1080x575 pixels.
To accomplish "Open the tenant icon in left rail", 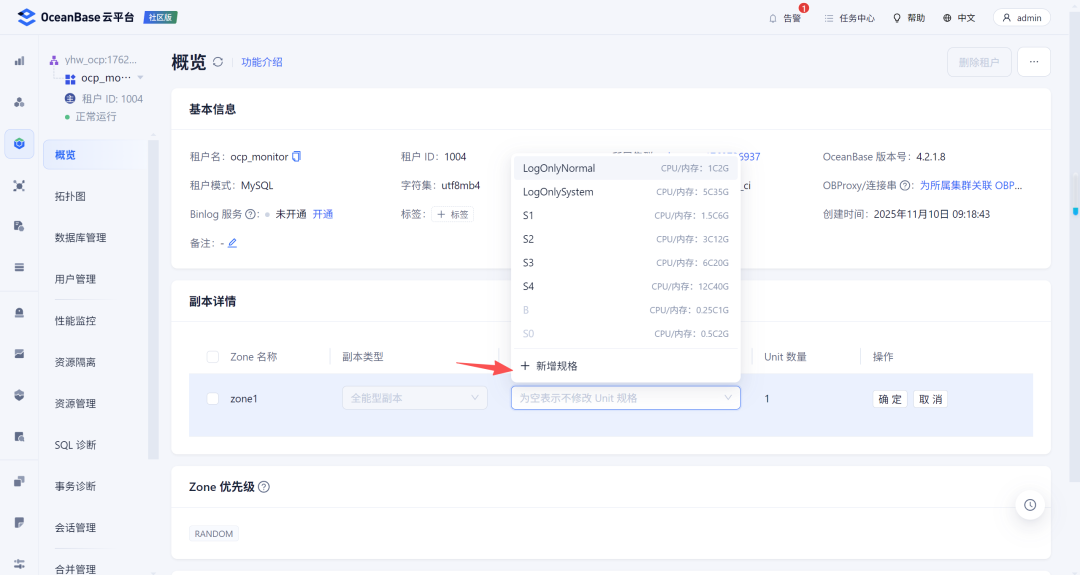I will coord(19,144).
